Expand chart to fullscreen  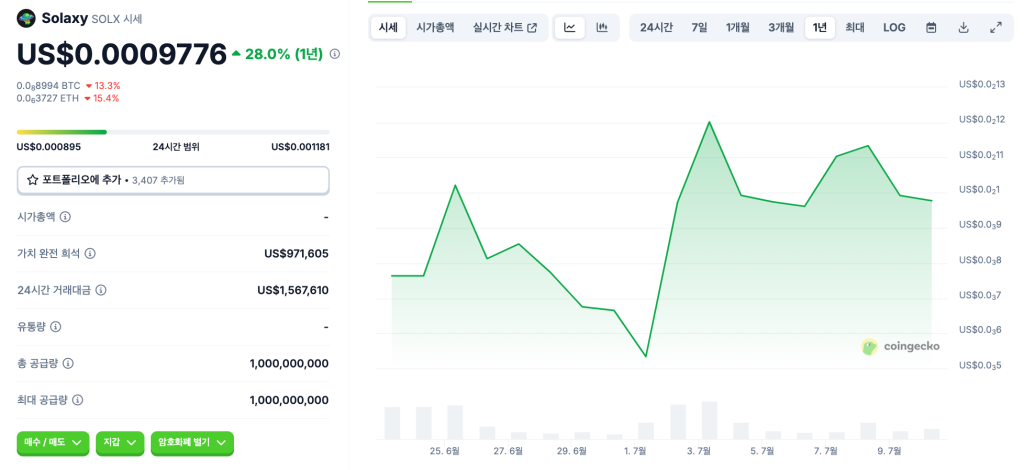[x=996, y=27]
